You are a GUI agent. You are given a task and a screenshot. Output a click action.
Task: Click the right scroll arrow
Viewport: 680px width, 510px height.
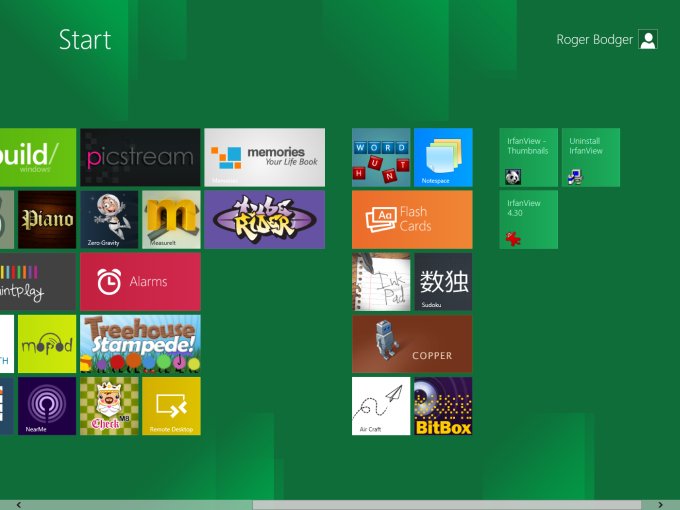pyautogui.click(x=660, y=505)
